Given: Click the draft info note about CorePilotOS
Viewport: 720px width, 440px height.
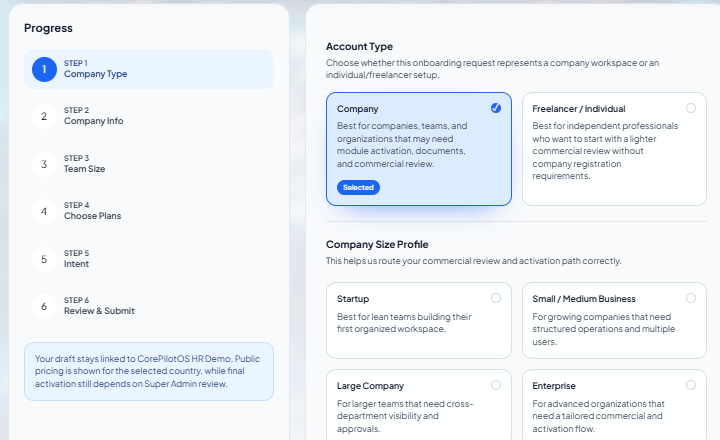Looking at the screenshot, I should click(149, 371).
